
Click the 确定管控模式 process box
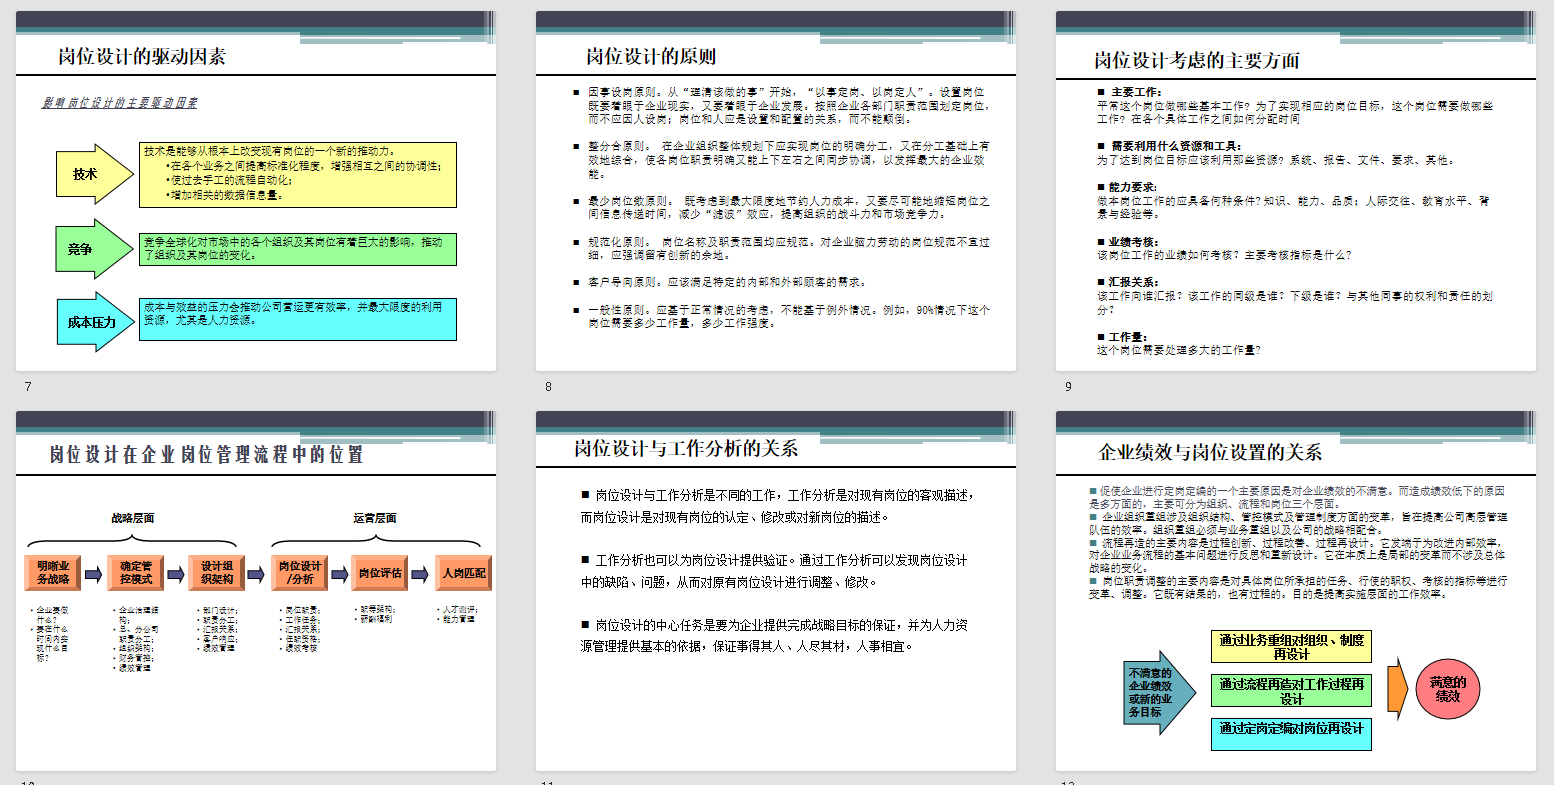pyautogui.click(x=135, y=573)
